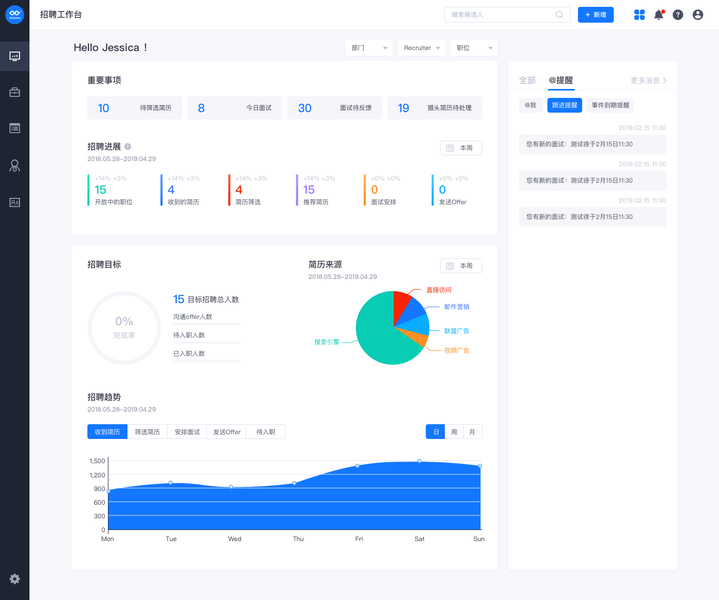Open the calendar list sidebar icon

(x=15, y=128)
